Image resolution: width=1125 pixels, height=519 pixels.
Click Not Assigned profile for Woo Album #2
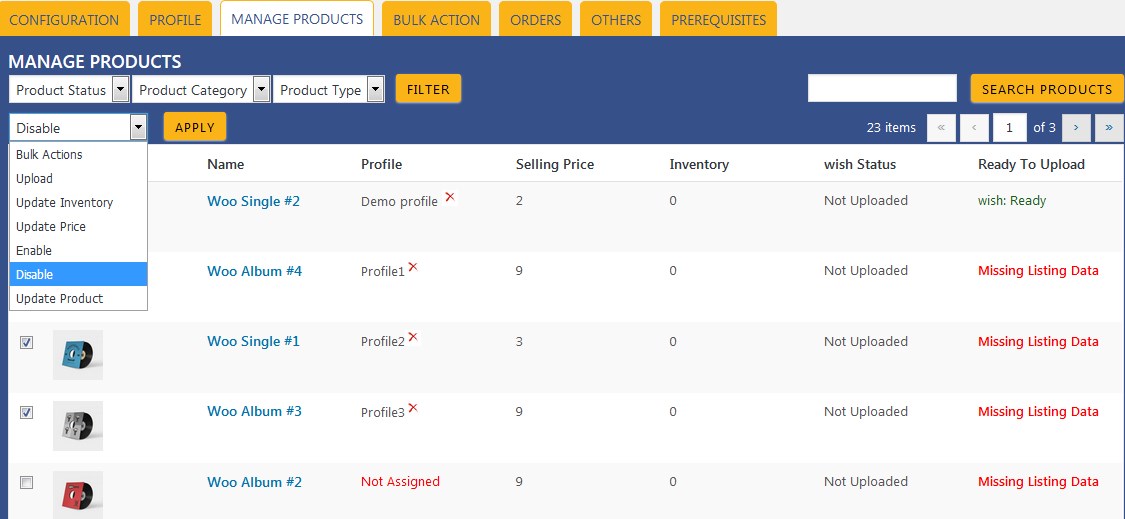(x=400, y=482)
